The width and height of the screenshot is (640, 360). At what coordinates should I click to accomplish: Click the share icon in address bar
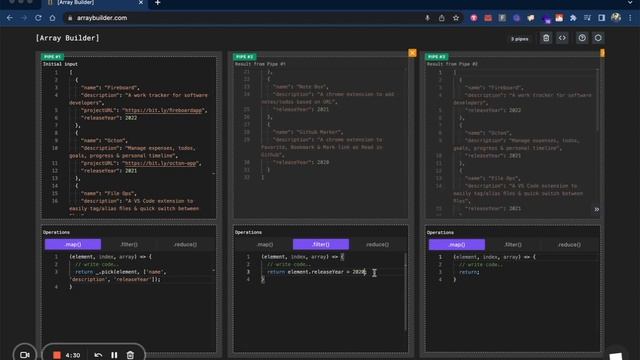pos(442,18)
